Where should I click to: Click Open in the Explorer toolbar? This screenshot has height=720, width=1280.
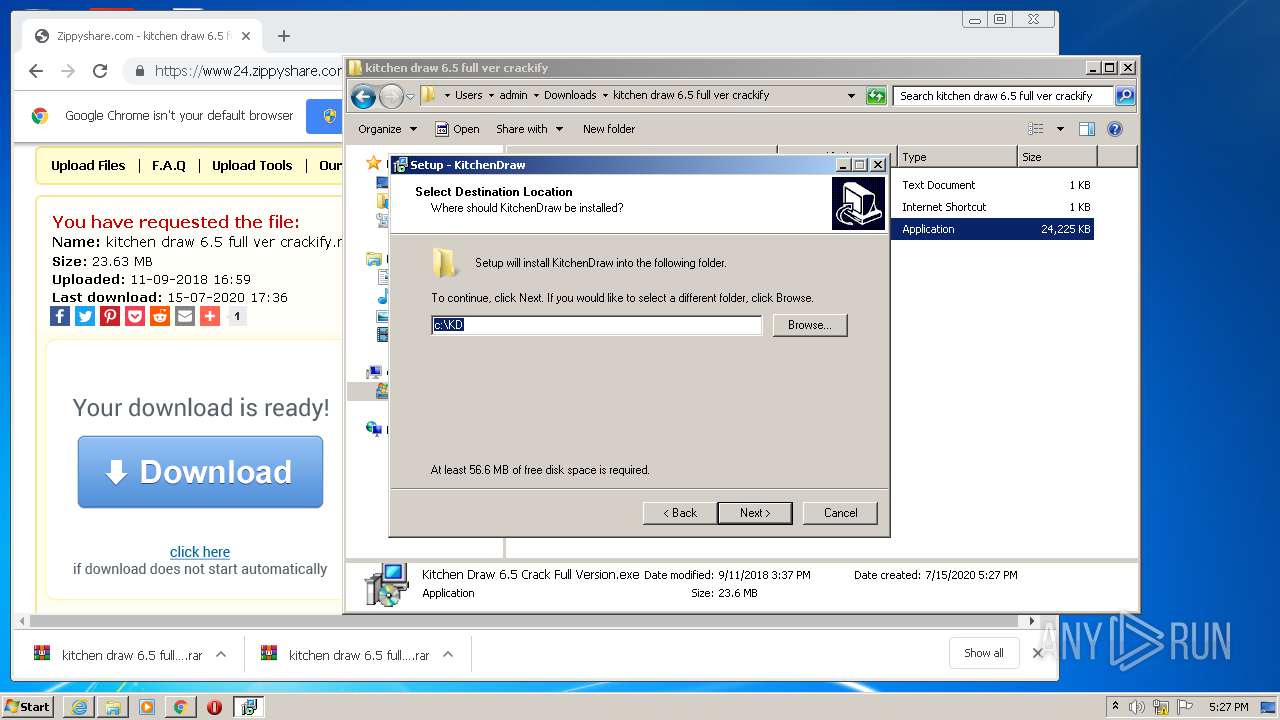tap(458, 129)
